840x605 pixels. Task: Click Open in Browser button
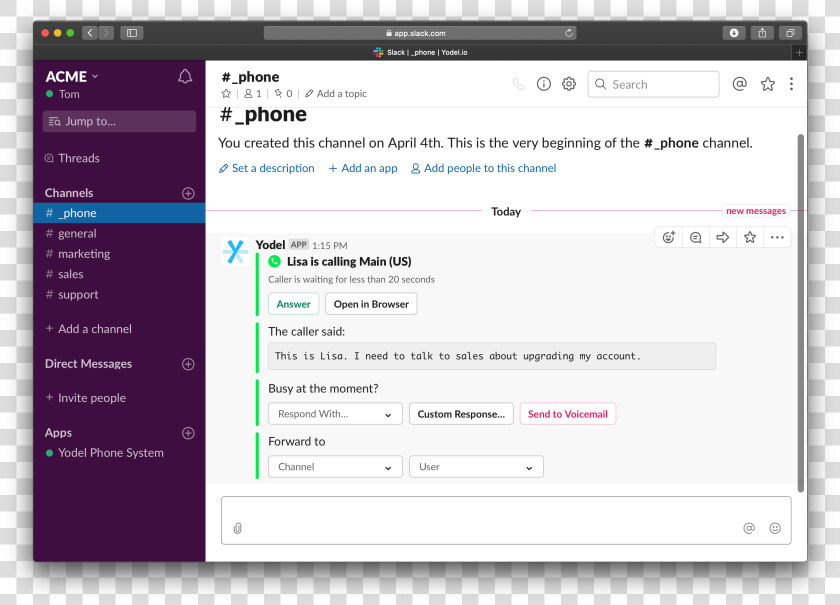(x=371, y=304)
